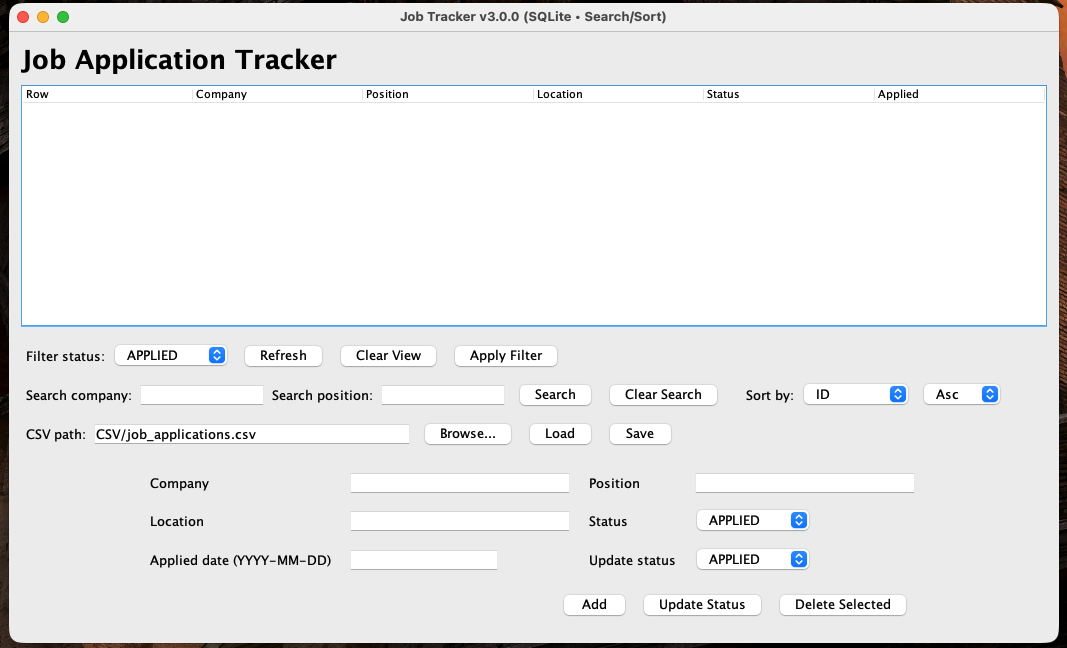Viewport: 1067px width, 648px height.
Task: Open the Sort by dropdown
Action: [x=855, y=394]
